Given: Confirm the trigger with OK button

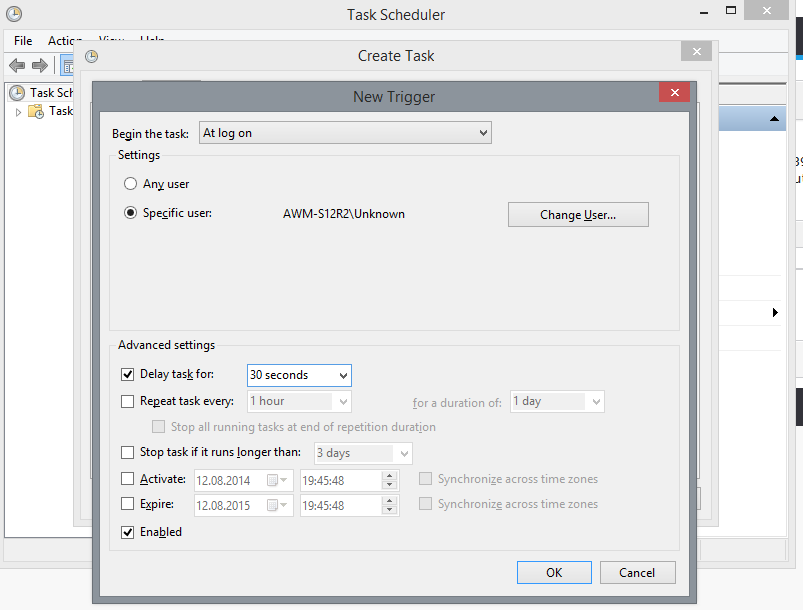Looking at the screenshot, I should point(554,573).
